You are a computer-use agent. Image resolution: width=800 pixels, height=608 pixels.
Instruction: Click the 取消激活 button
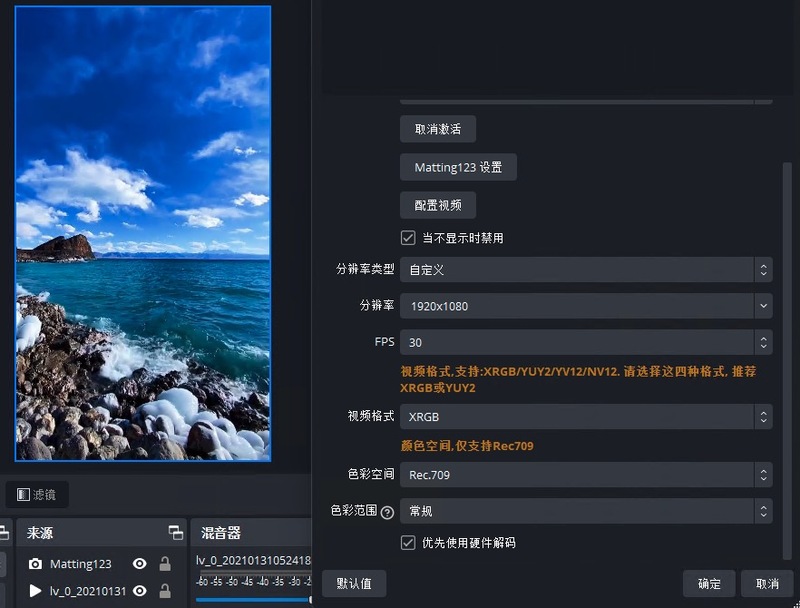(x=438, y=129)
